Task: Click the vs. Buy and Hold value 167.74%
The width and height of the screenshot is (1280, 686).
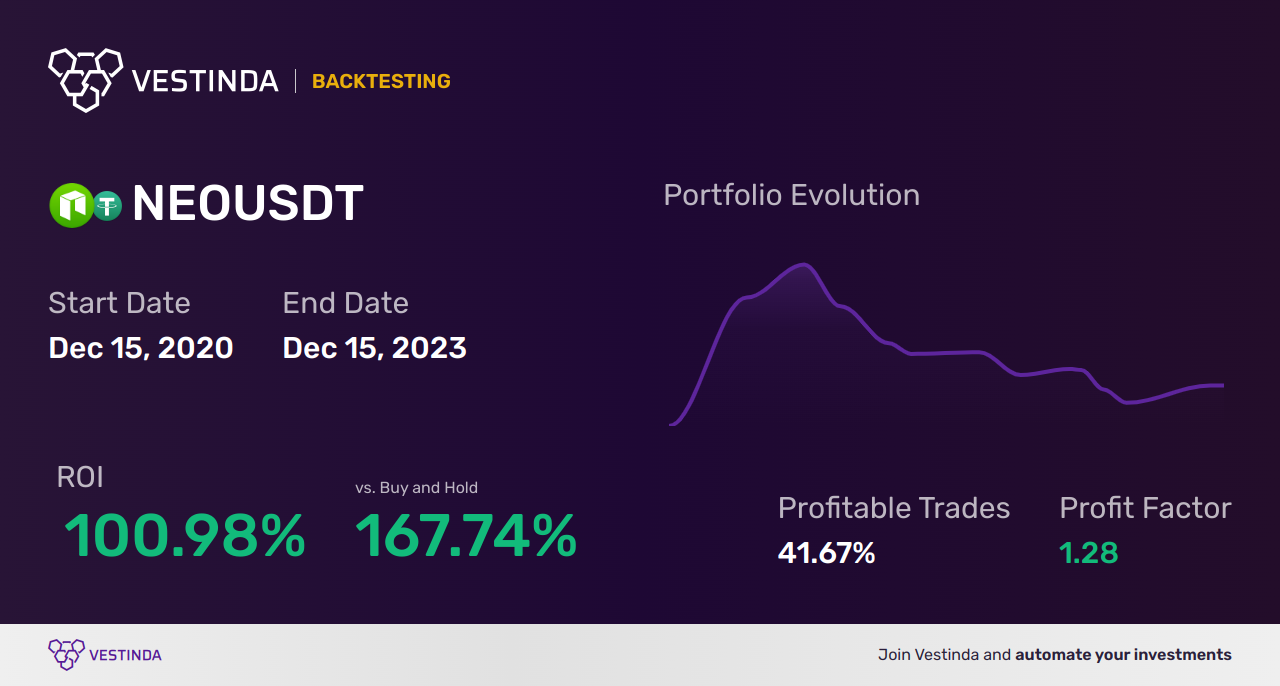Action: (466, 536)
